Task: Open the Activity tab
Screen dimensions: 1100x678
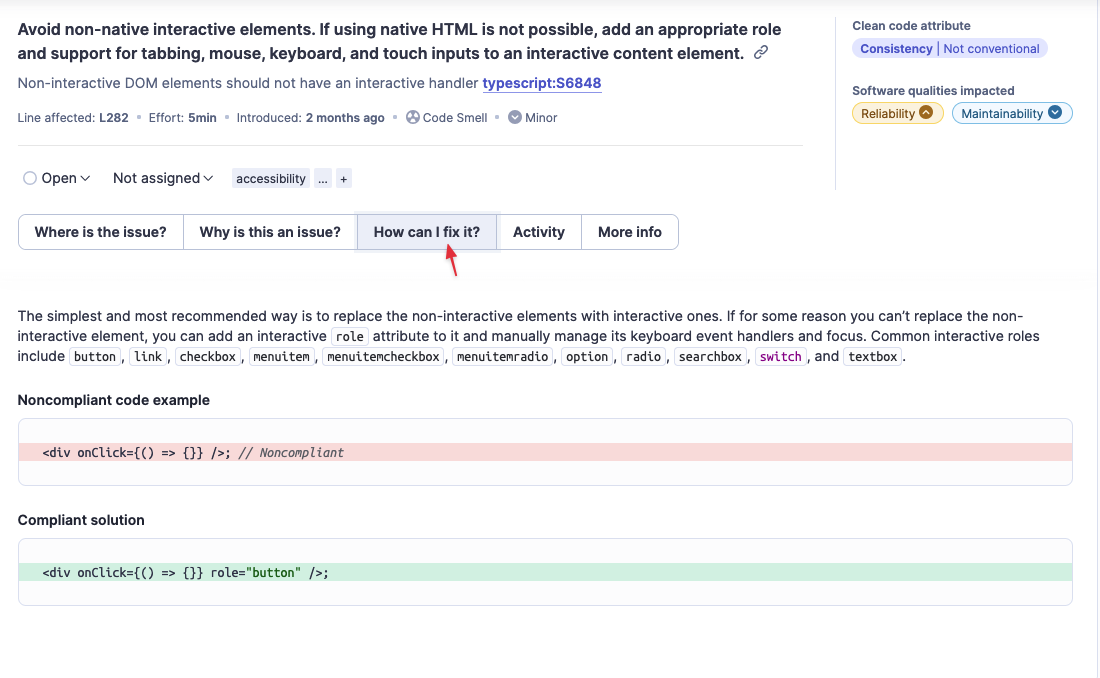Action: pos(539,232)
